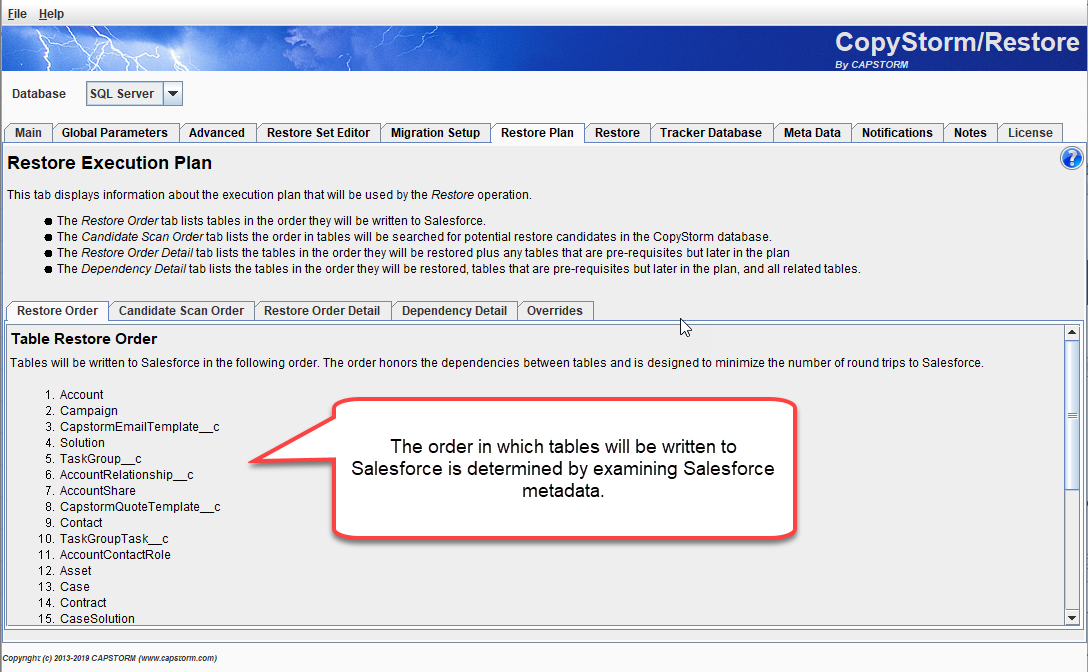Click the vertical scrollbar thumb of Table Restore Order
The width and height of the screenshot is (1088, 672).
pyautogui.click(x=1072, y=414)
